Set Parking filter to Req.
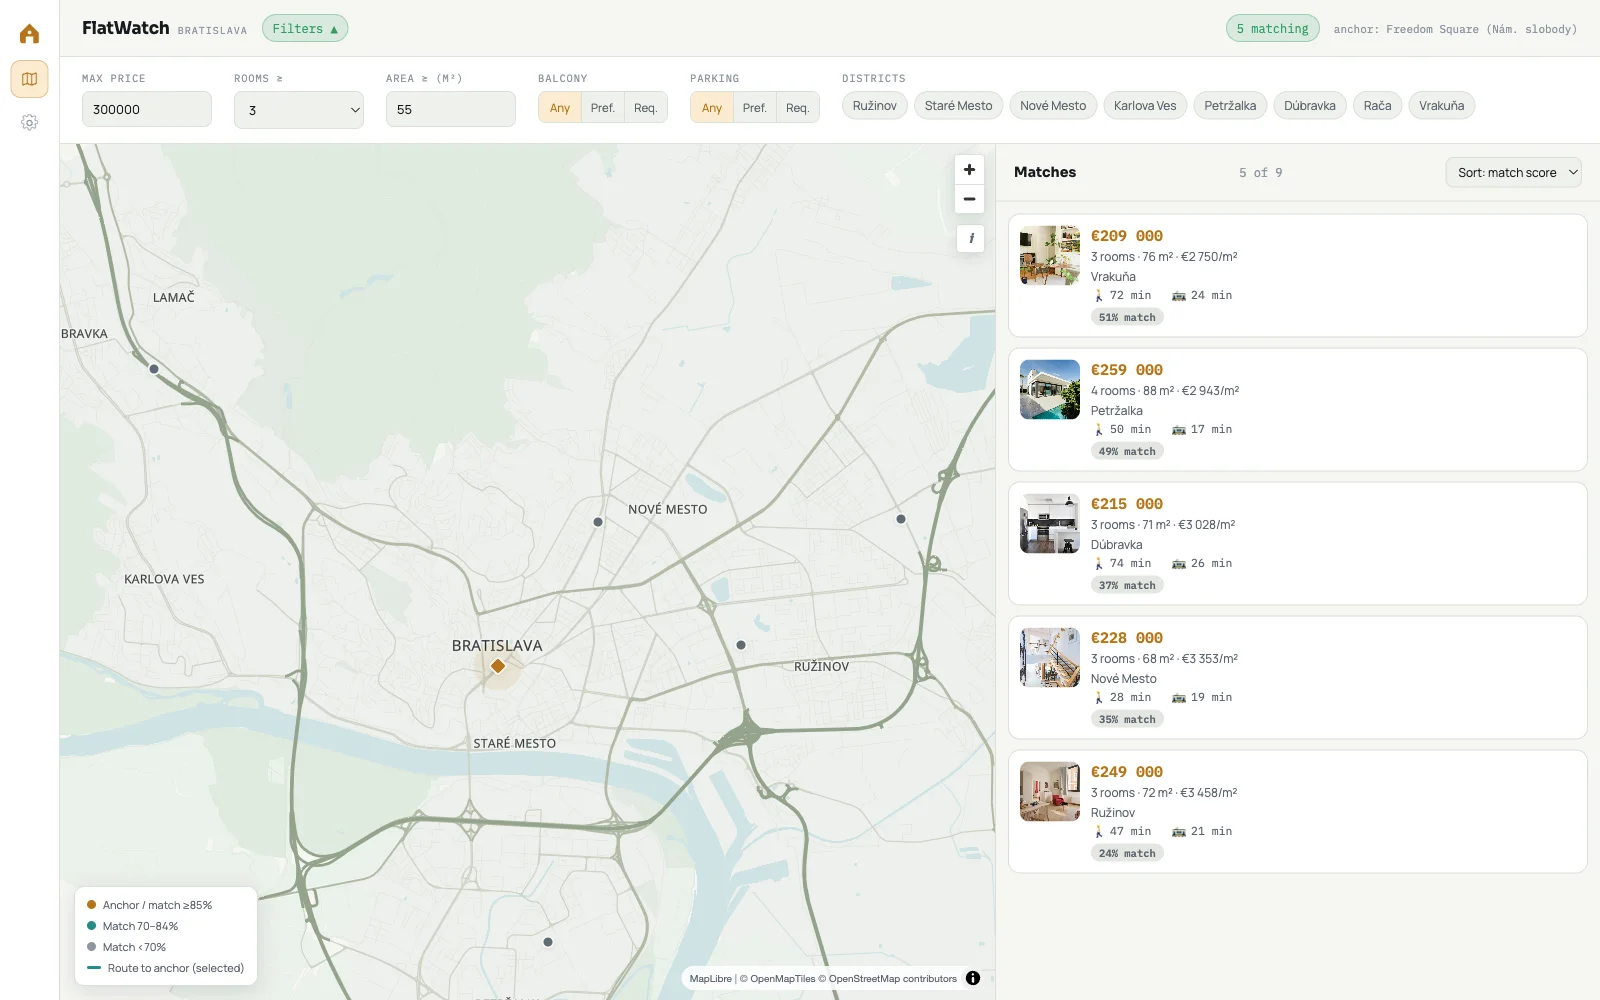Screen dimensions: 1600x1000 (797, 108)
